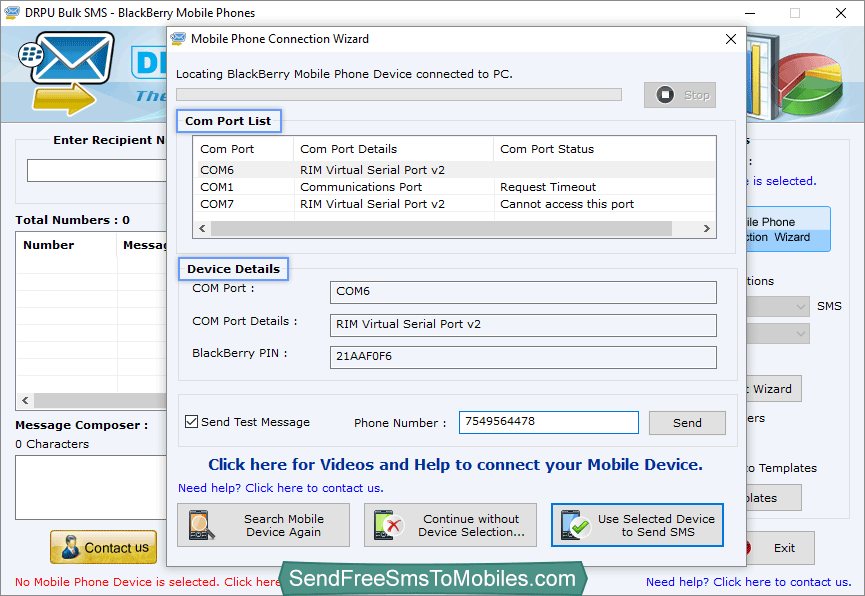Screen dimensions: 865x596
Task: Click the BlackBerry PIN field
Action: coord(523,357)
